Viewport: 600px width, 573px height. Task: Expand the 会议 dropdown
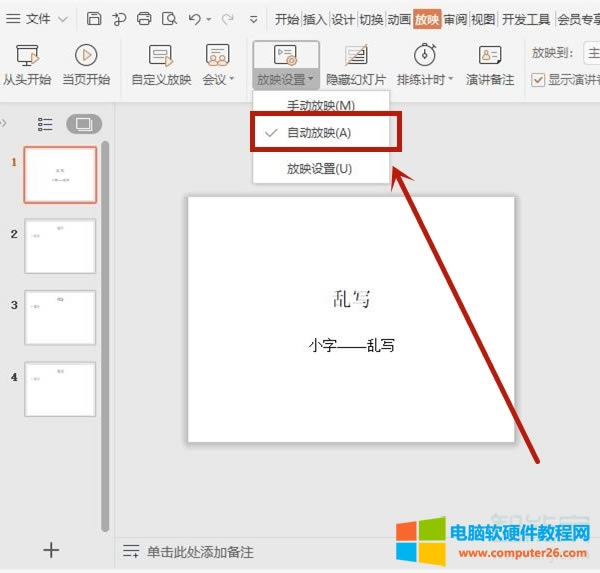point(218,79)
